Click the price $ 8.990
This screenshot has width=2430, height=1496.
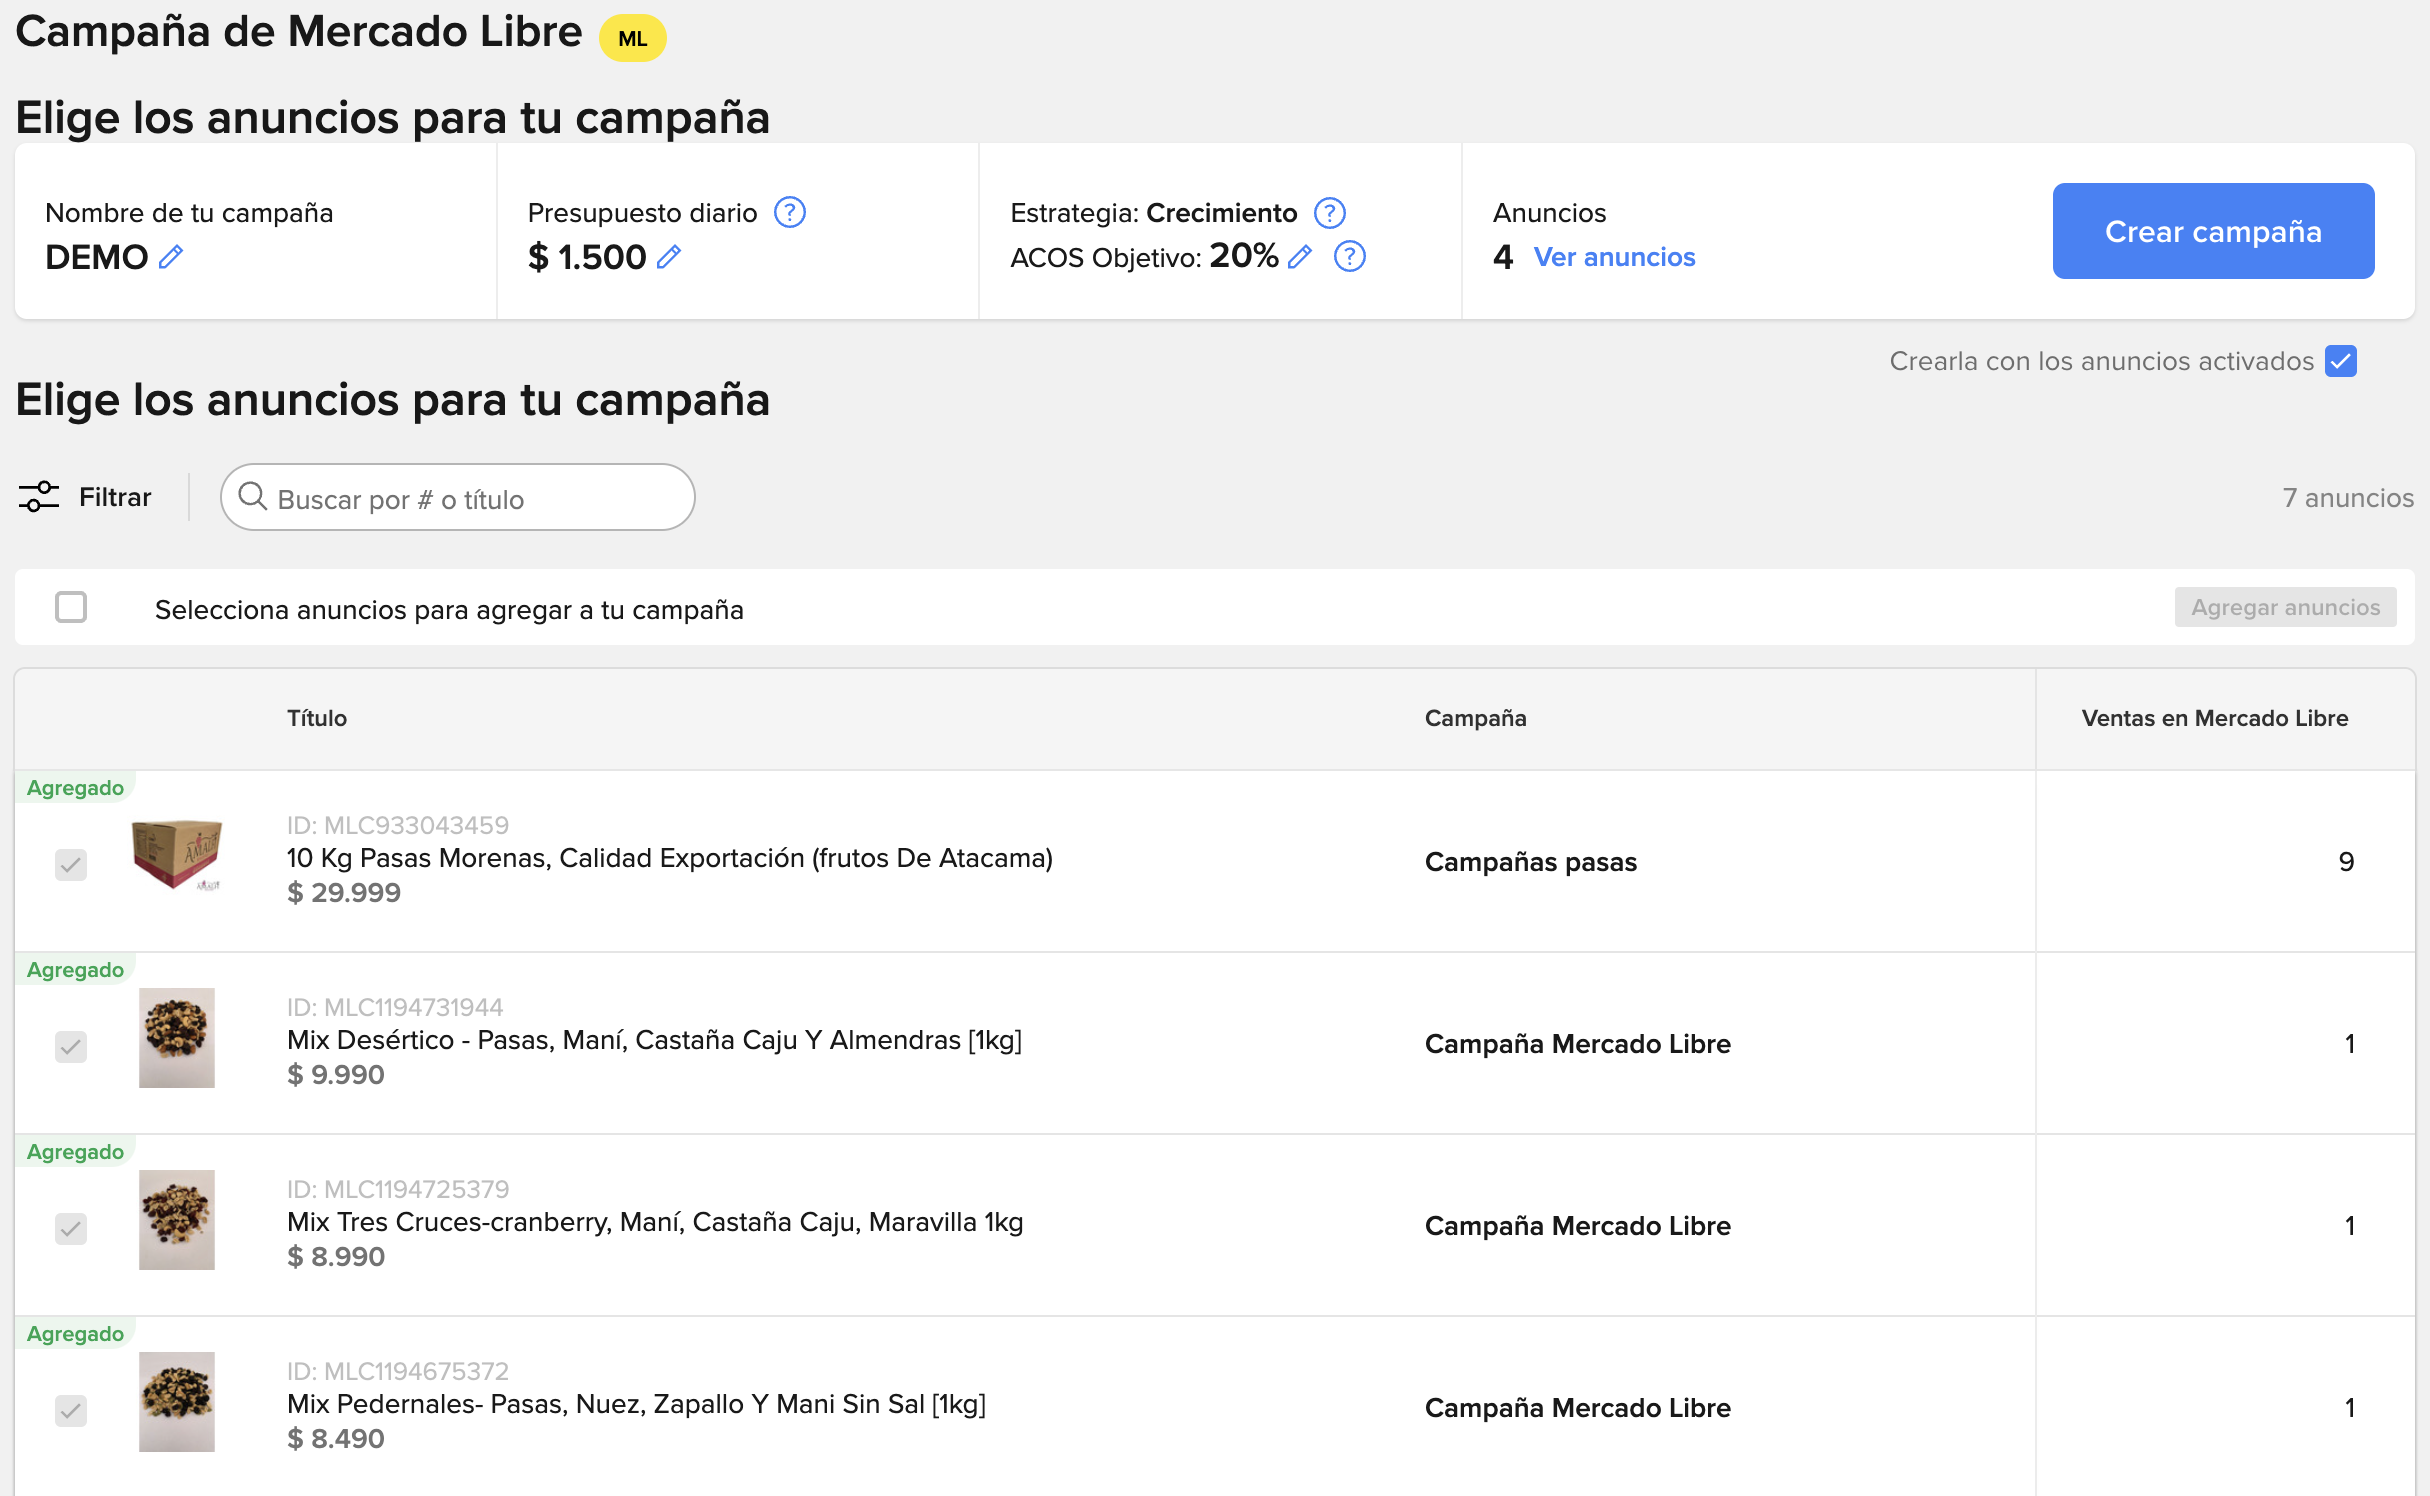[x=336, y=1256]
